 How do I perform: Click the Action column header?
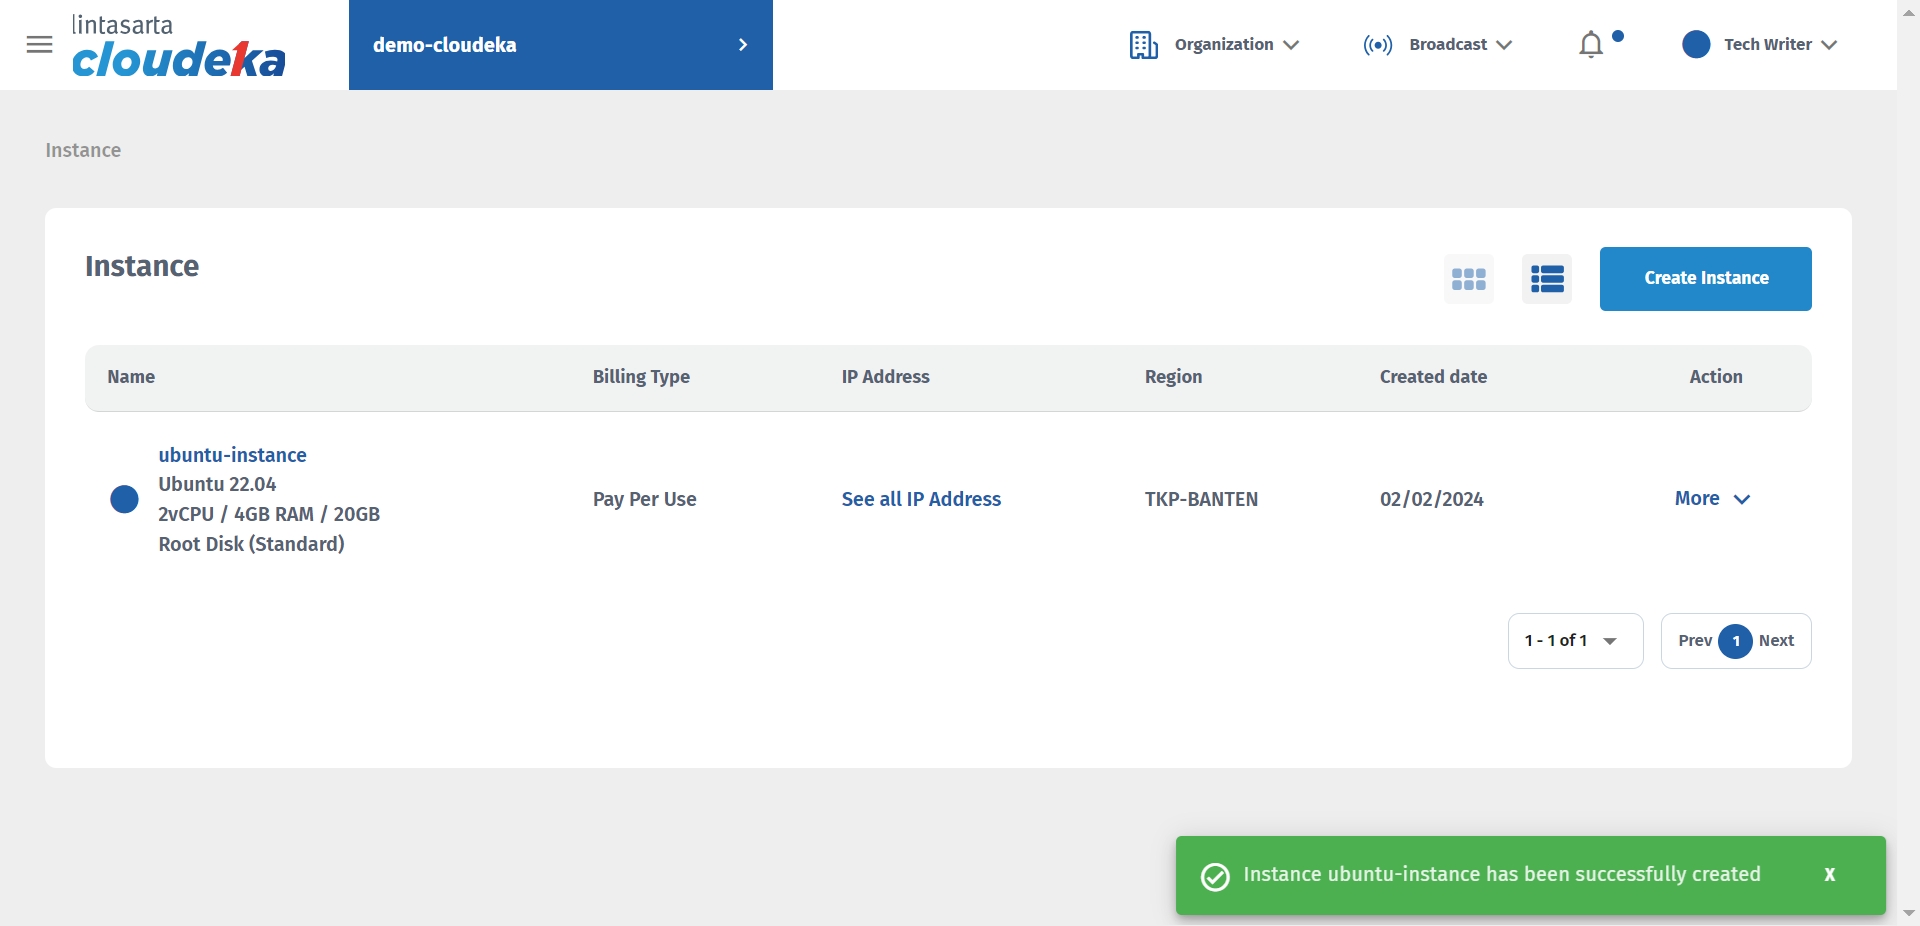(x=1716, y=377)
